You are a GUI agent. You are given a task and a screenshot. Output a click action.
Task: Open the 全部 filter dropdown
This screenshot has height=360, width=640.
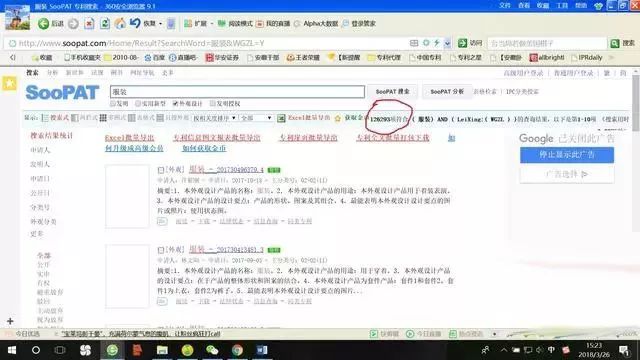[256, 118]
